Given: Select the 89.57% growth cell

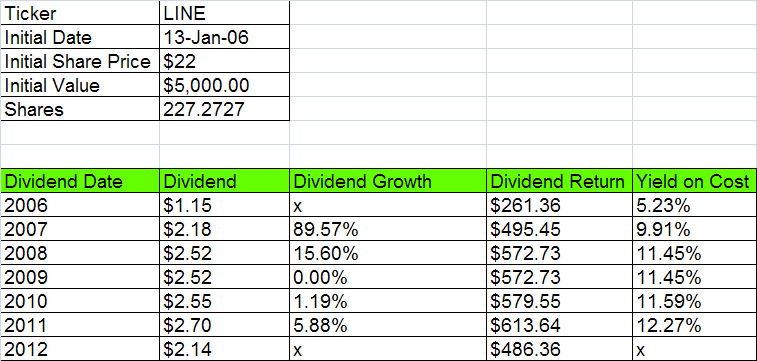Looking at the screenshot, I should (x=388, y=229).
